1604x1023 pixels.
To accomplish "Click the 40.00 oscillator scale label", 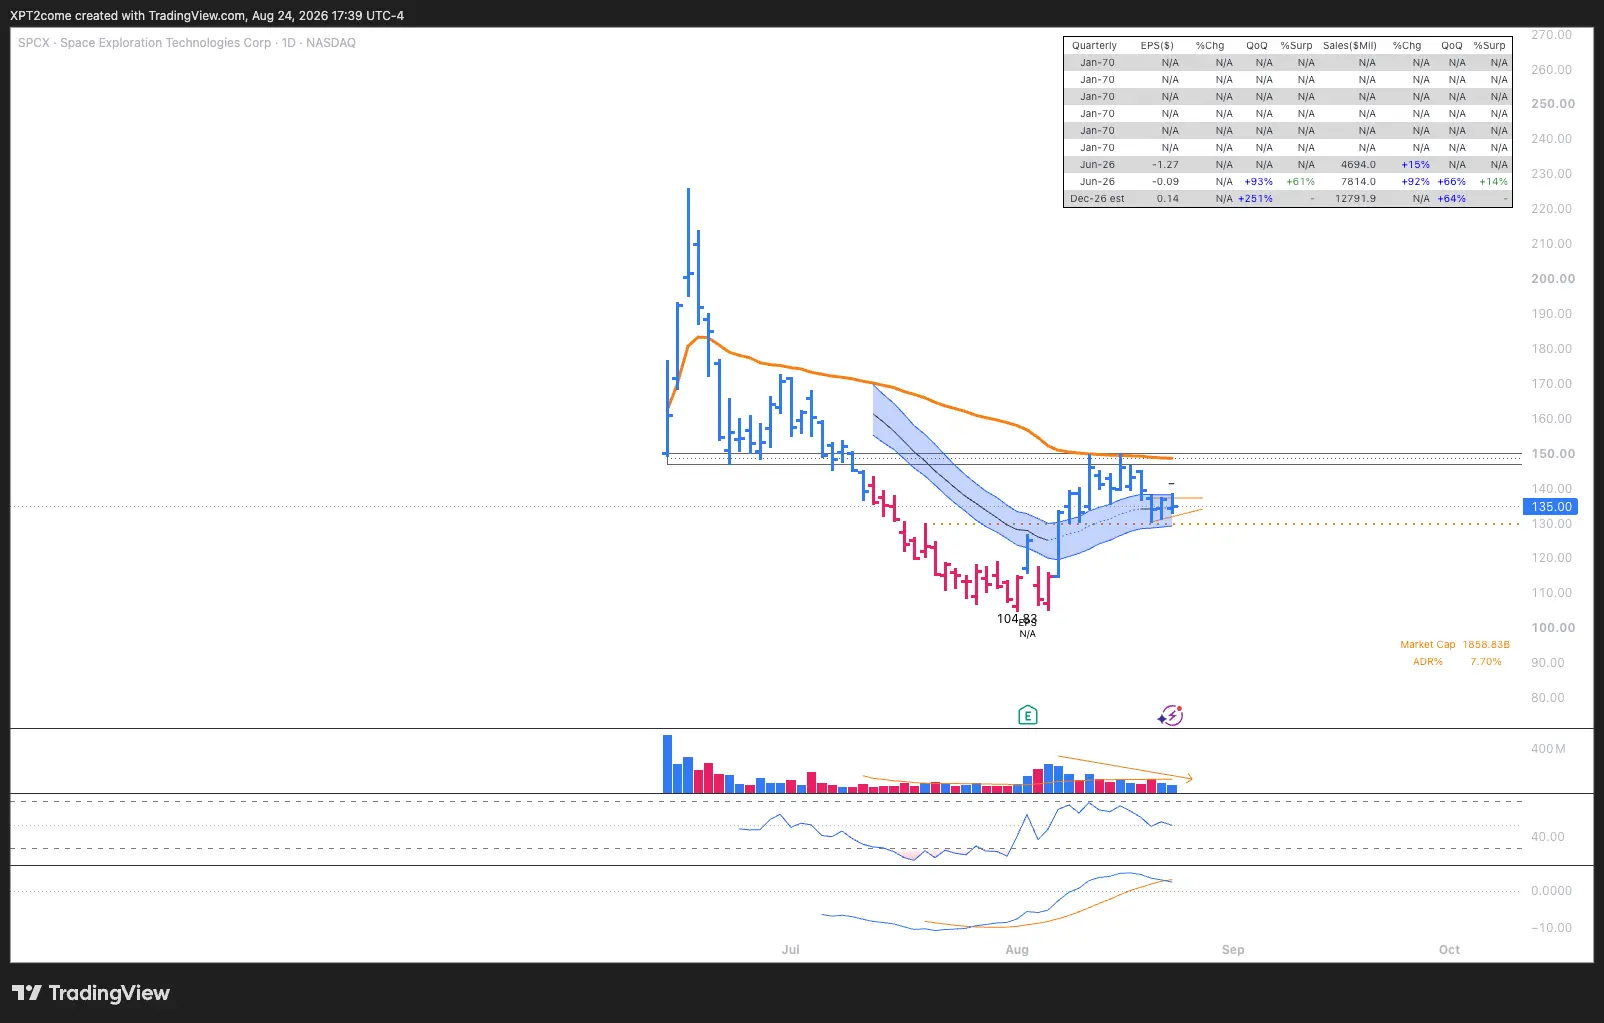I will [x=1548, y=837].
